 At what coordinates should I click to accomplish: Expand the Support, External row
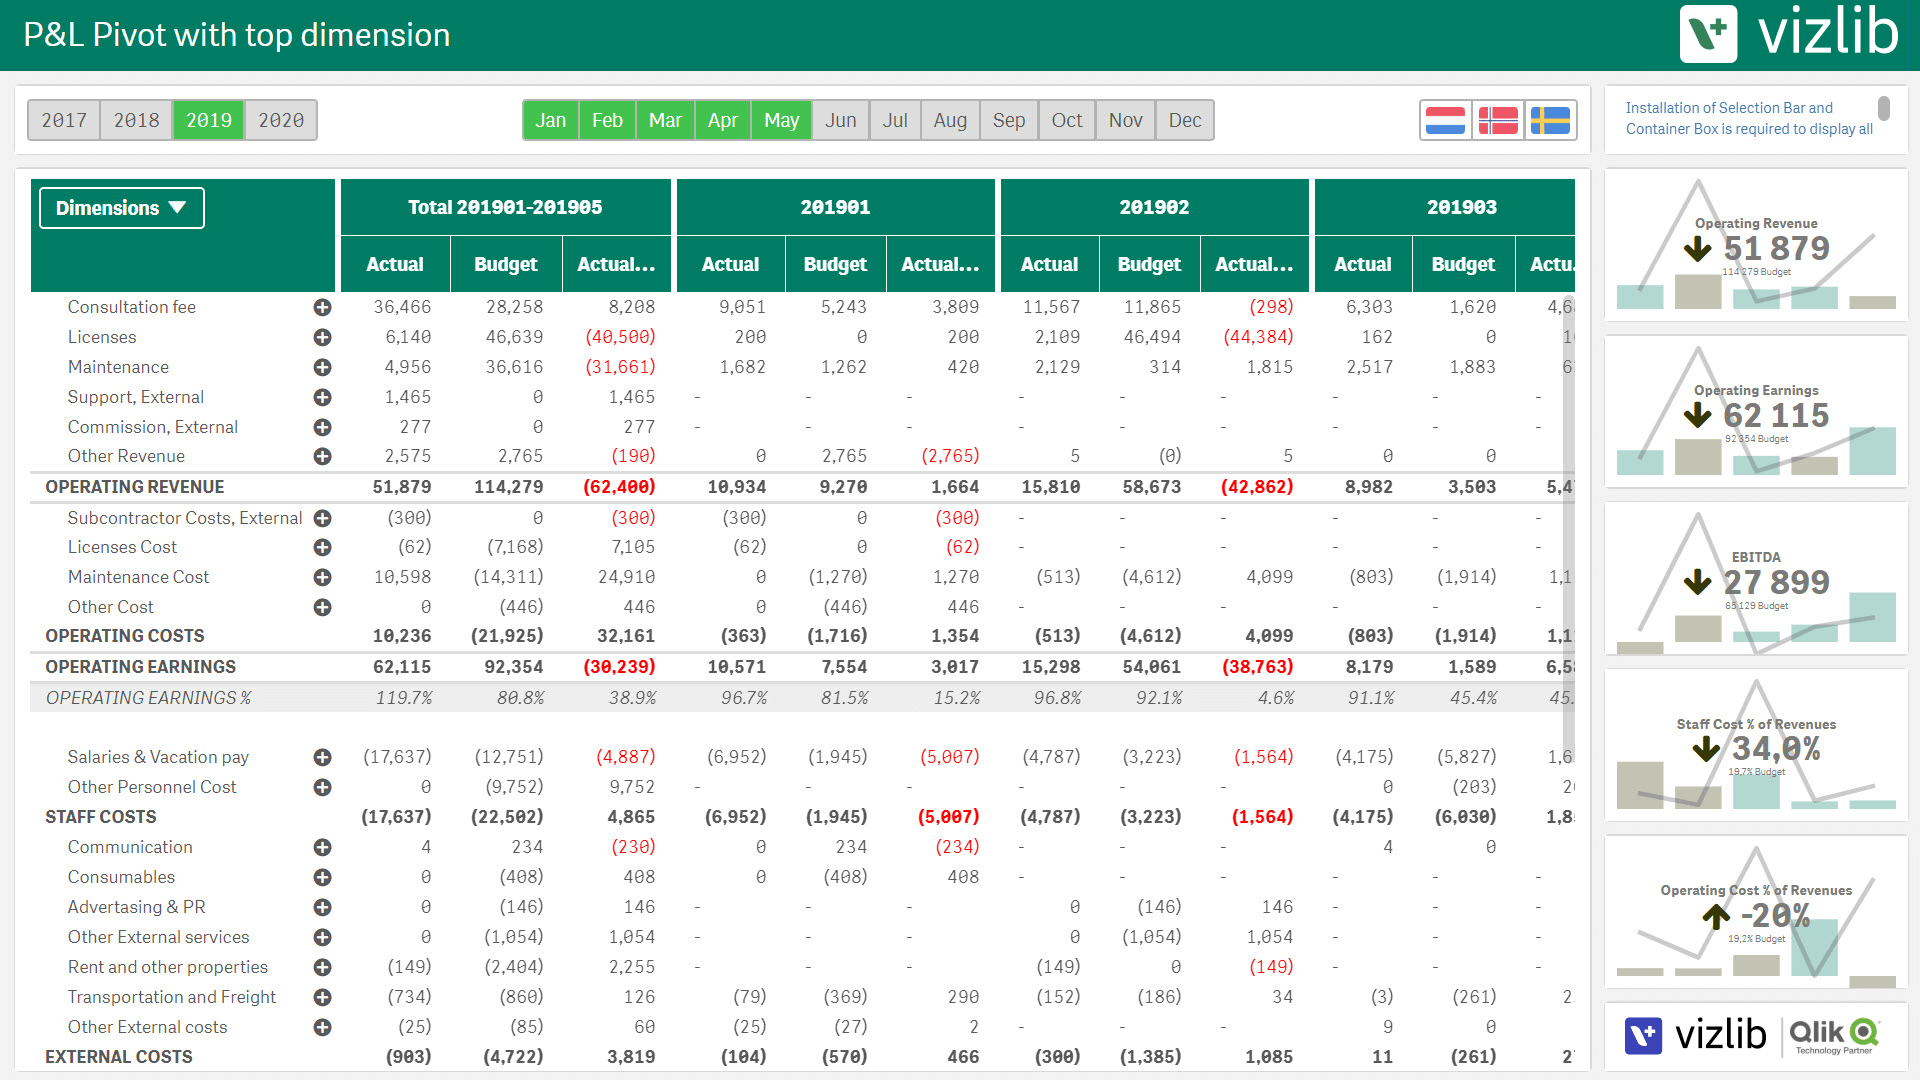[322, 397]
